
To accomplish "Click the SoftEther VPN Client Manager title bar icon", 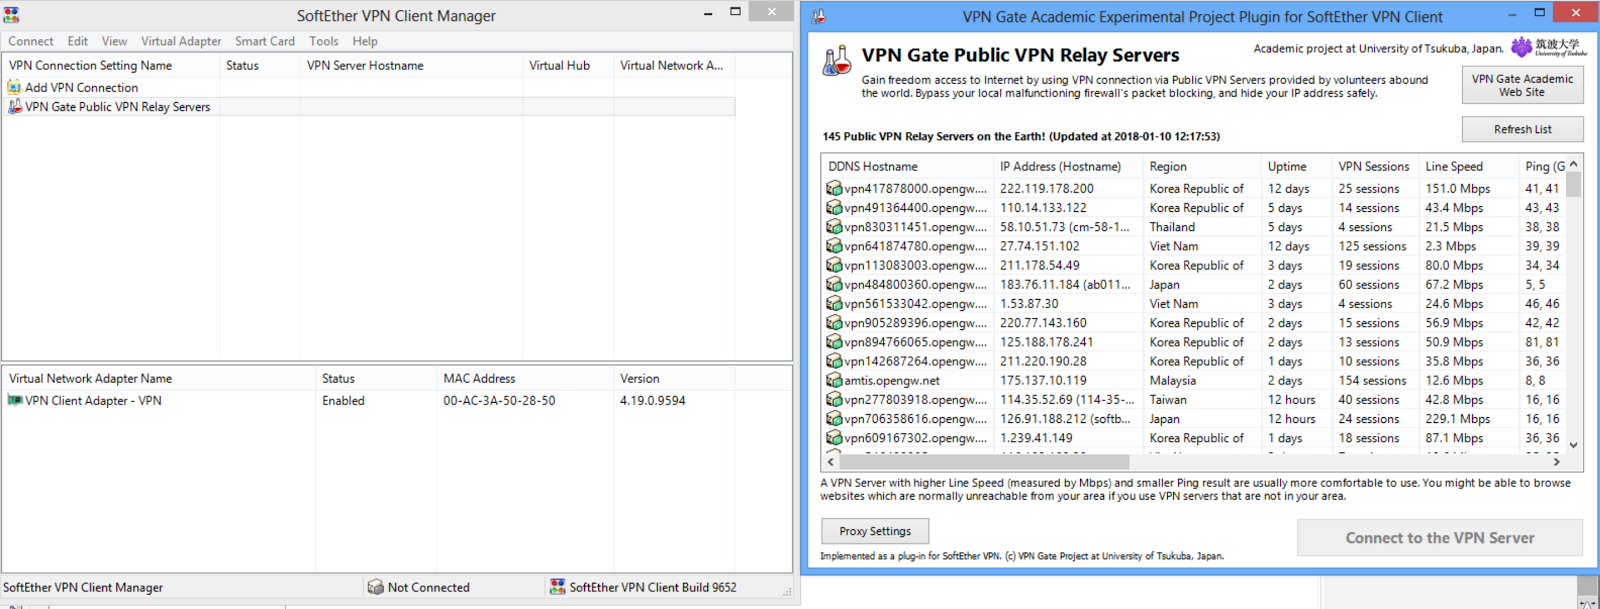I will [x=11, y=15].
